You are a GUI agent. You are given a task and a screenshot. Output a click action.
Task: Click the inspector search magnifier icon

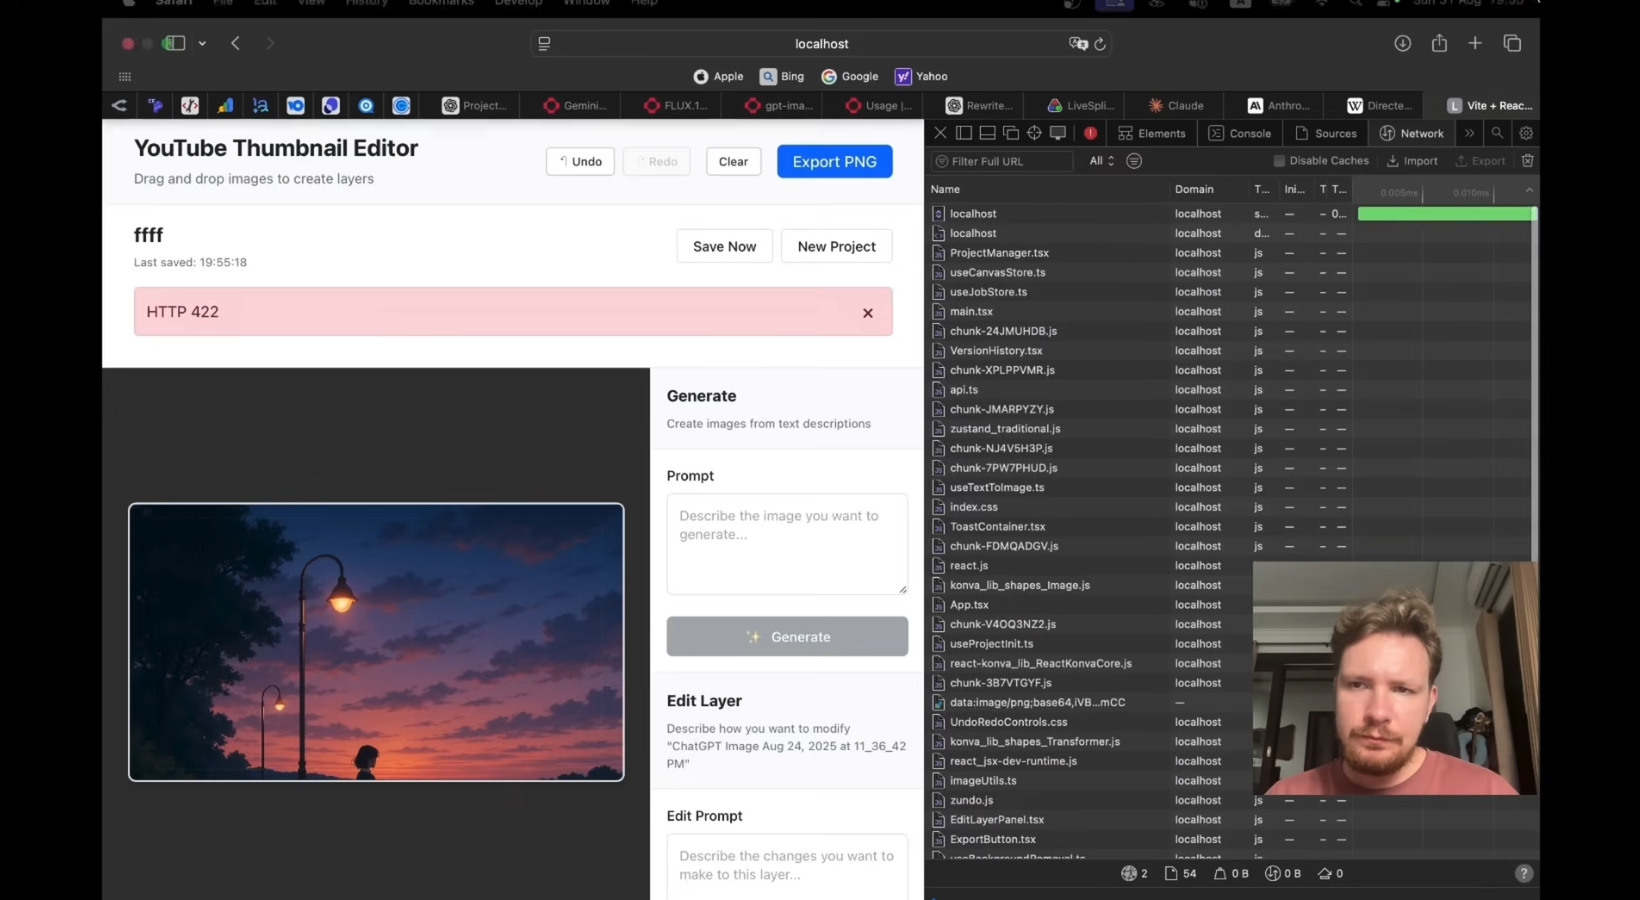click(1497, 133)
